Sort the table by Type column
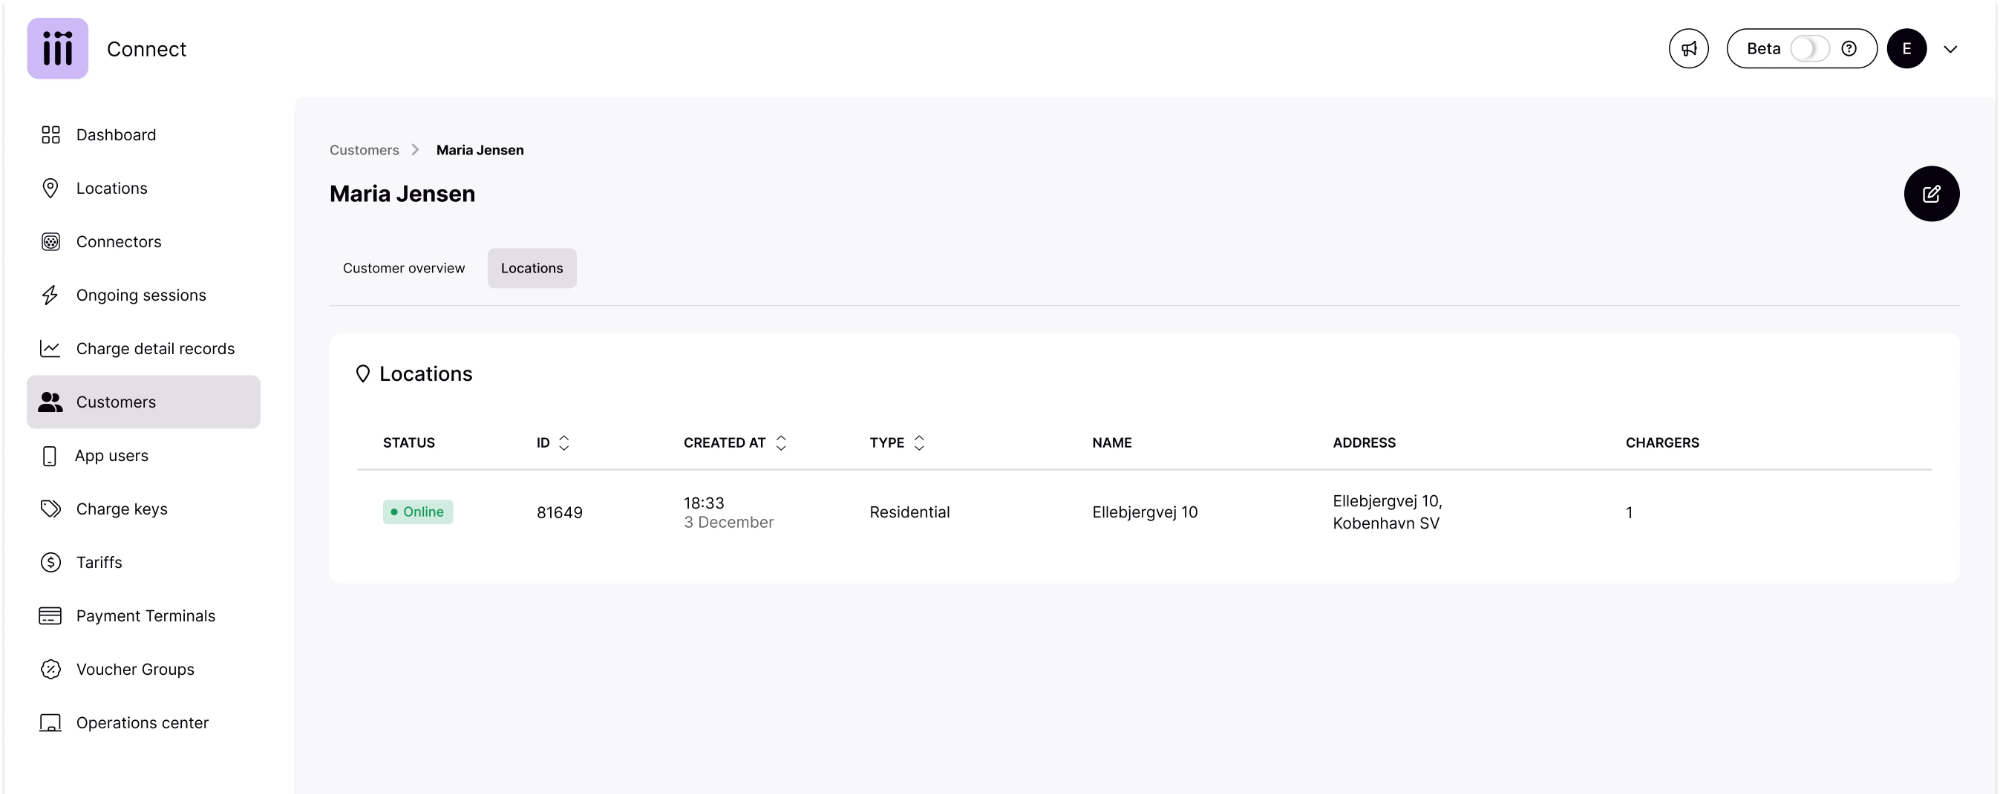Viewport: 2000px width, 794px height. (919, 443)
